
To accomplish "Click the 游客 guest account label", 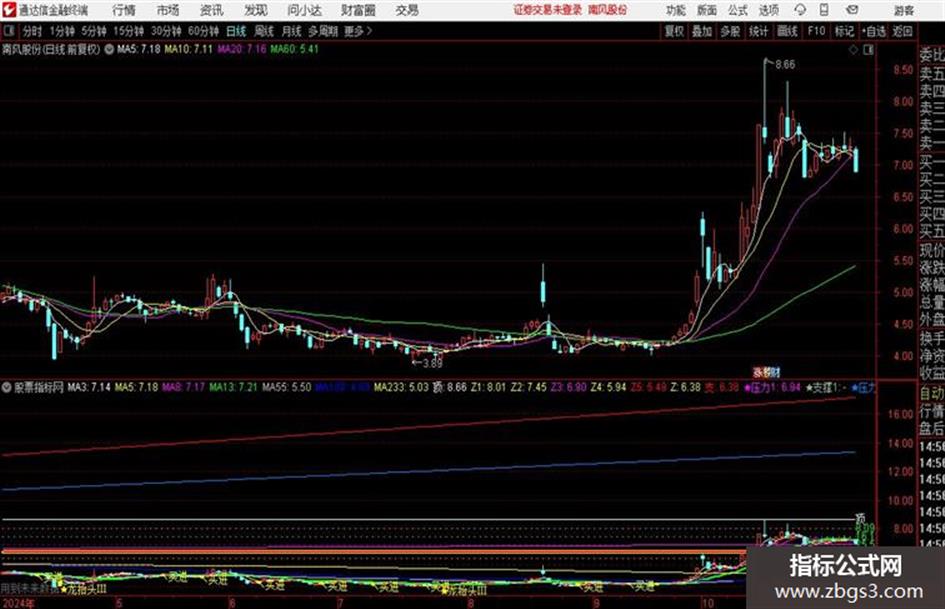I will (904, 10).
